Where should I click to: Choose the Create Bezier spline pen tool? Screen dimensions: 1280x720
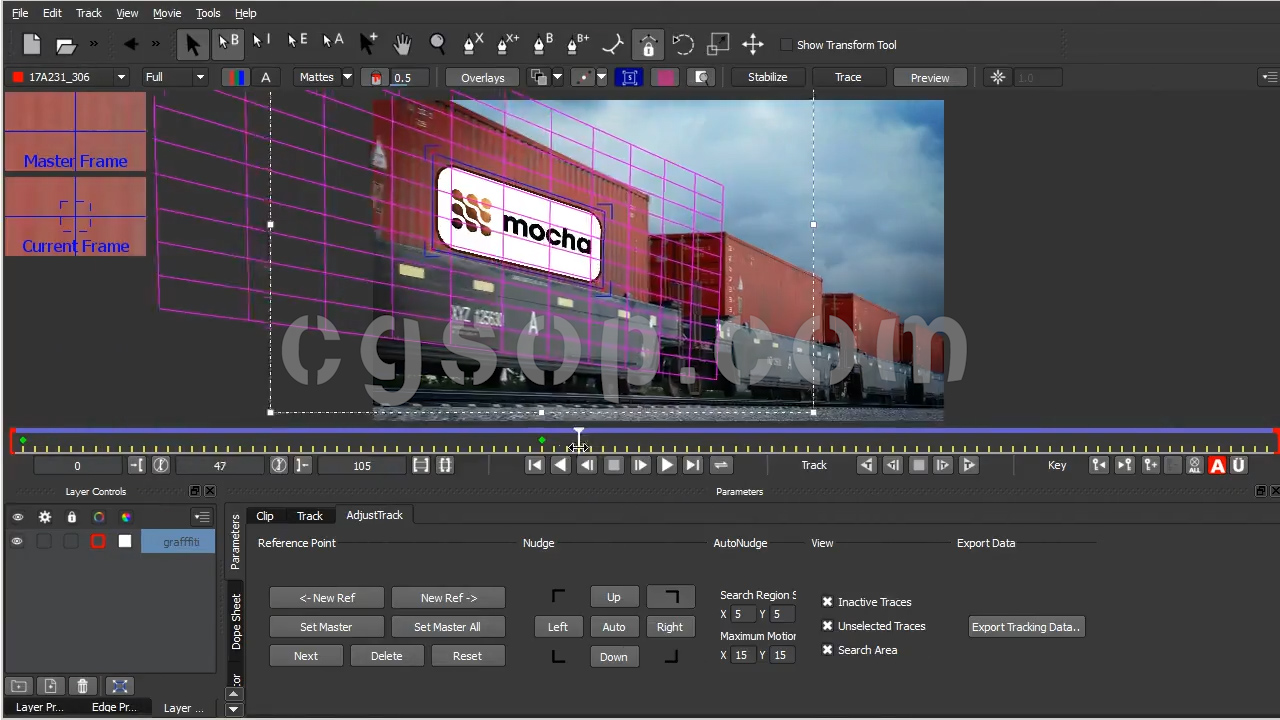pos(543,45)
